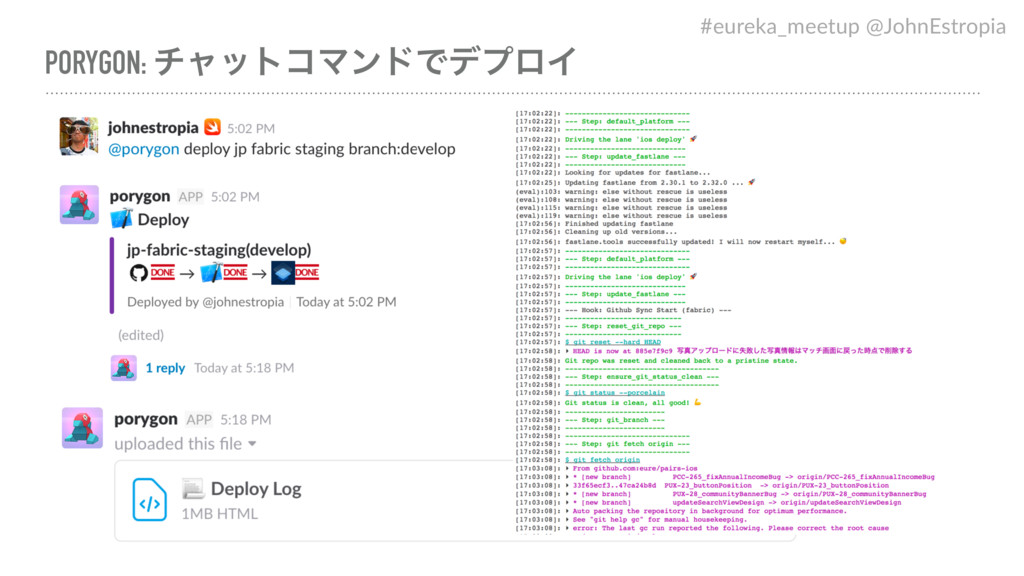Click the DONE badge after Fabric icon
Image resolution: width=1024 pixels, height=576 pixels.
click(306, 272)
